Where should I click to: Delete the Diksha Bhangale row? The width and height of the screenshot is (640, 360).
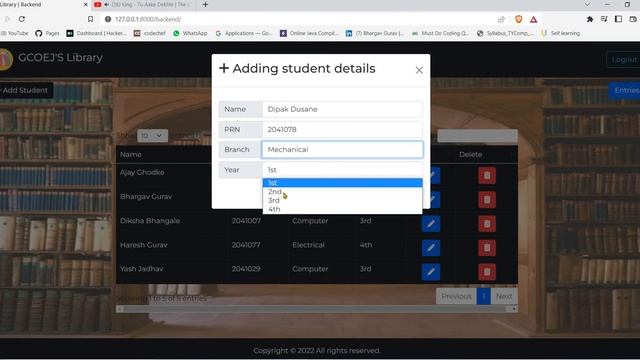(x=487, y=224)
